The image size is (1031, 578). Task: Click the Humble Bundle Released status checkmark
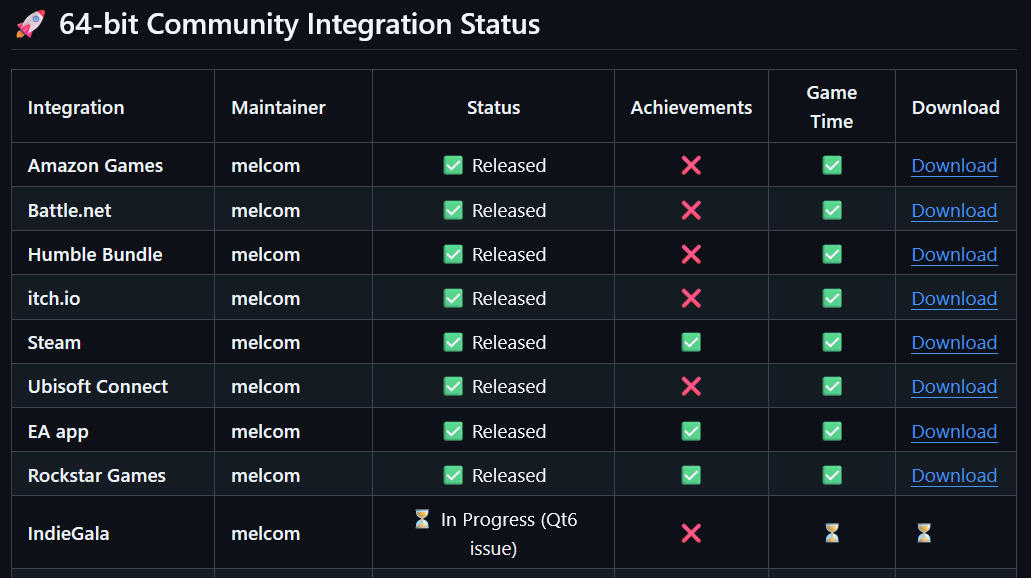(453, 254)
